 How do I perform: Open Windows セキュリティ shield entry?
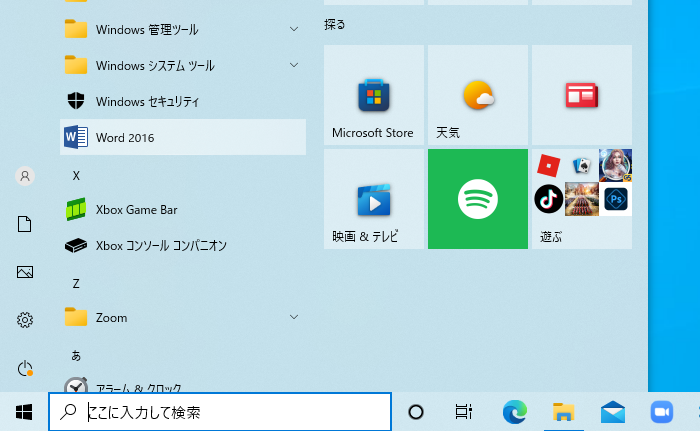(183, 101)
